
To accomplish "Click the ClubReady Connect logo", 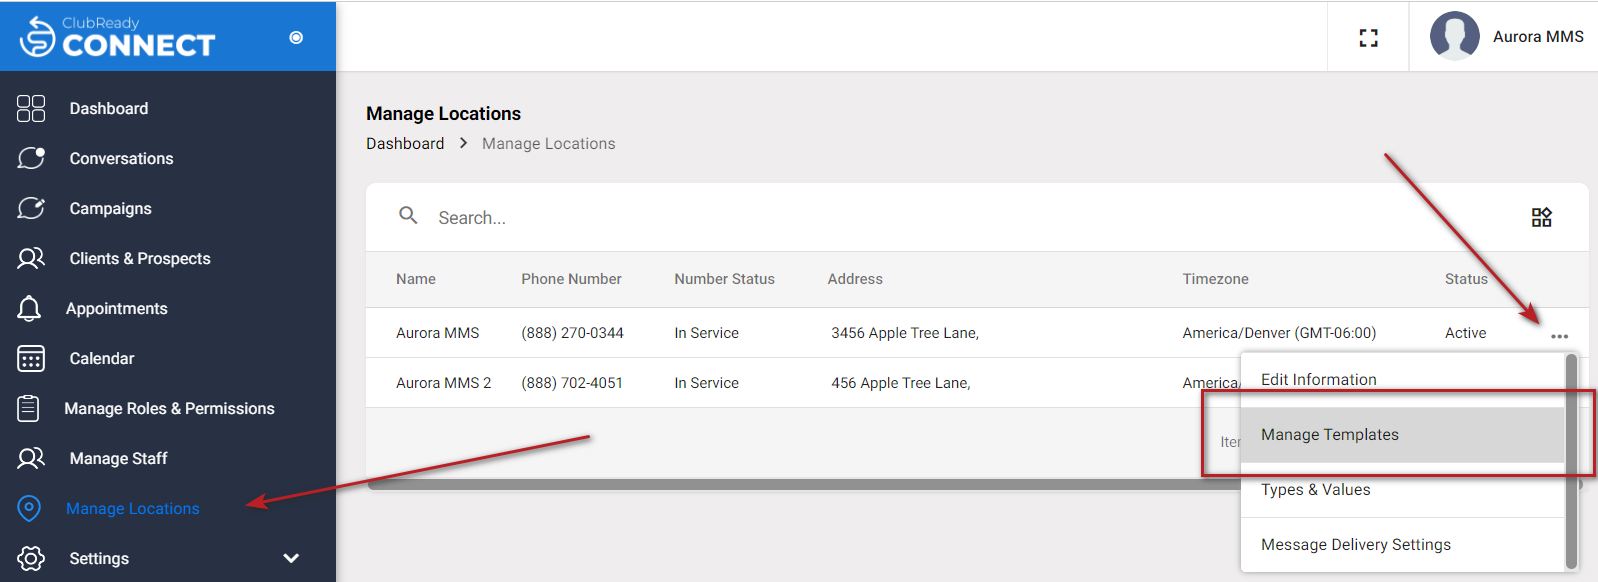I will (117, 37).
